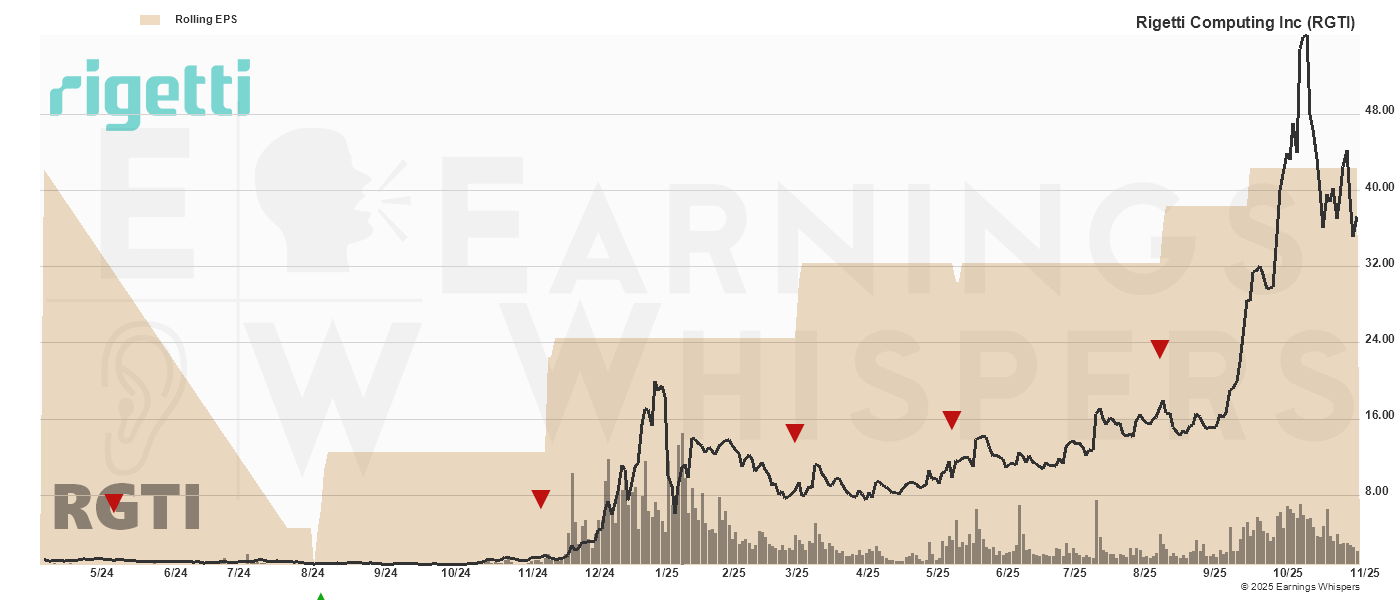Screen dimensions: 1400x600
Task: Select the red earnings marker near 5/25
Action: point(952,420)
